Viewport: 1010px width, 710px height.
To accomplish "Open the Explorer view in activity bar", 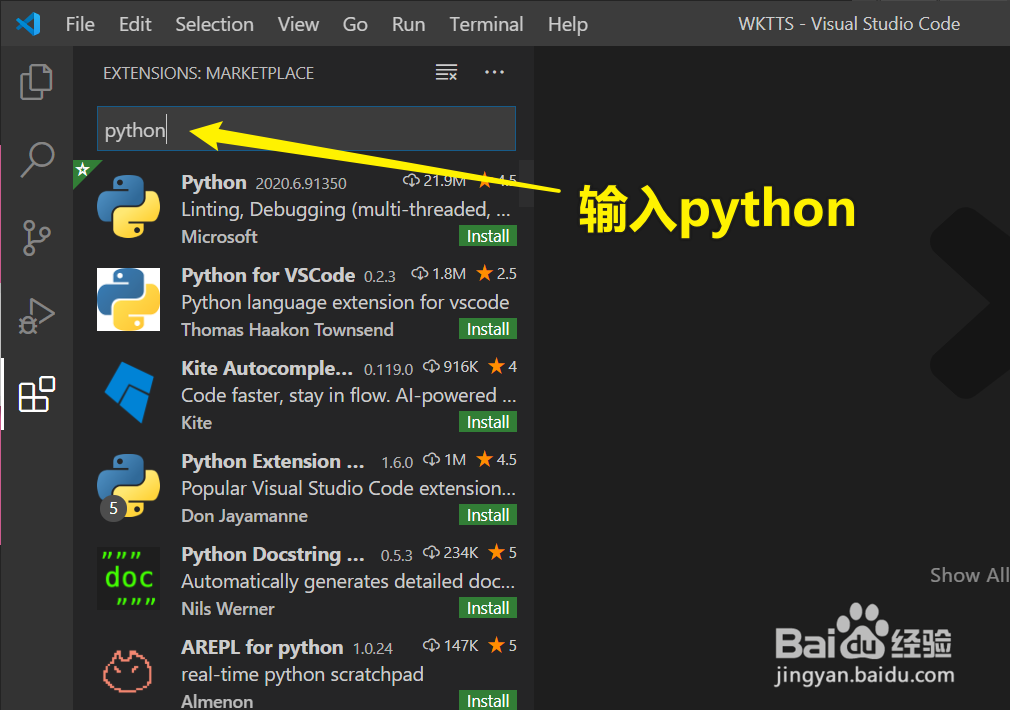I will 36,82.
